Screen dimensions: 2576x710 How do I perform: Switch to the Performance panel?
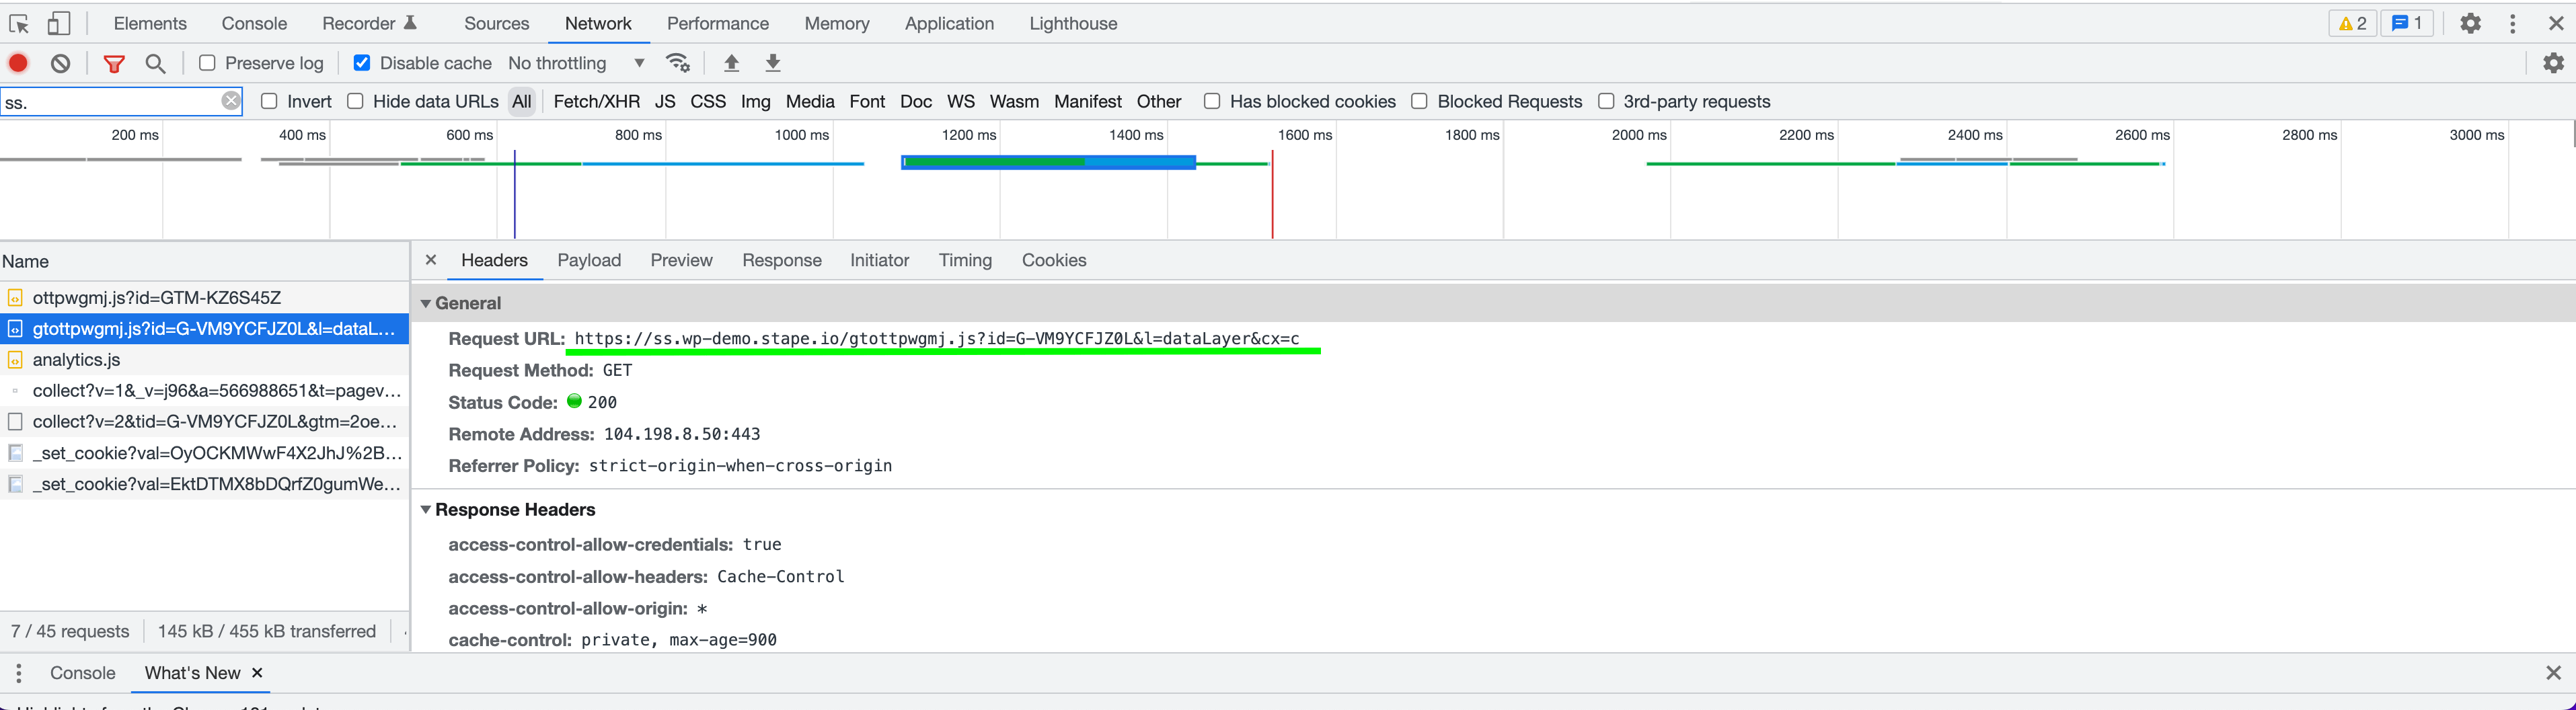(x=718, y=23)
